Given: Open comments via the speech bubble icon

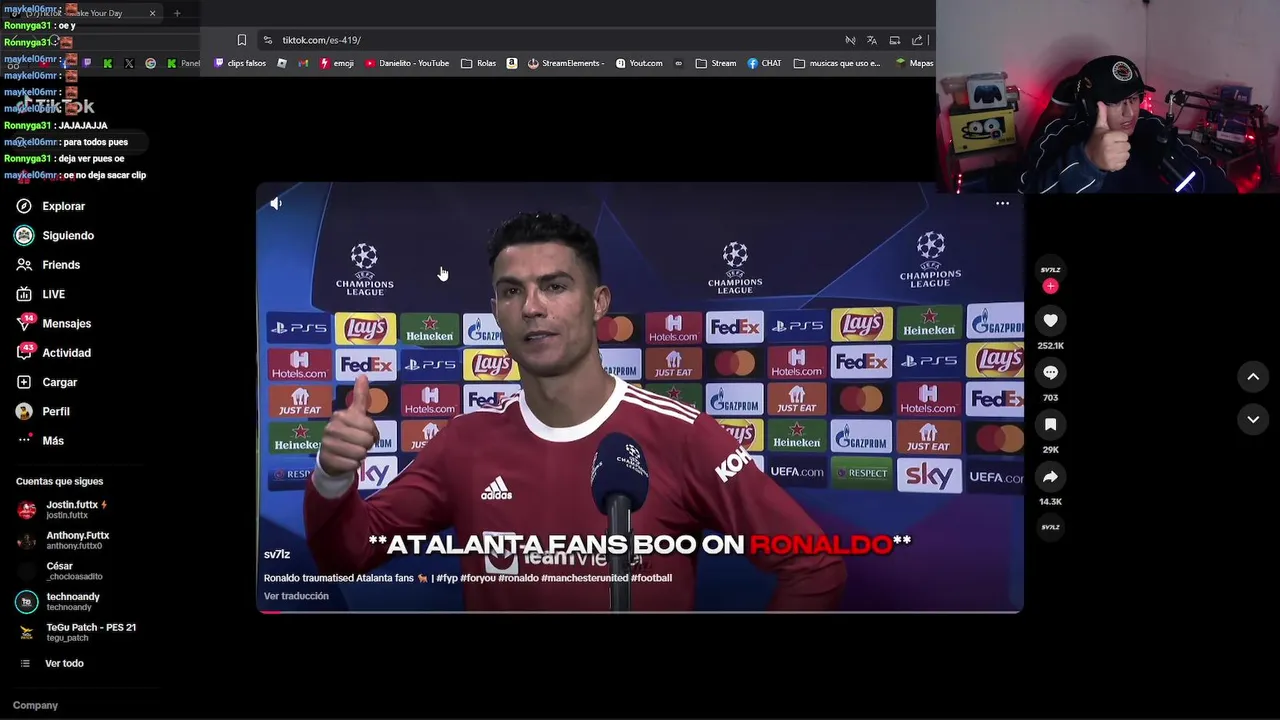Looking at the screenshot, I should (x=1050, y=372).
